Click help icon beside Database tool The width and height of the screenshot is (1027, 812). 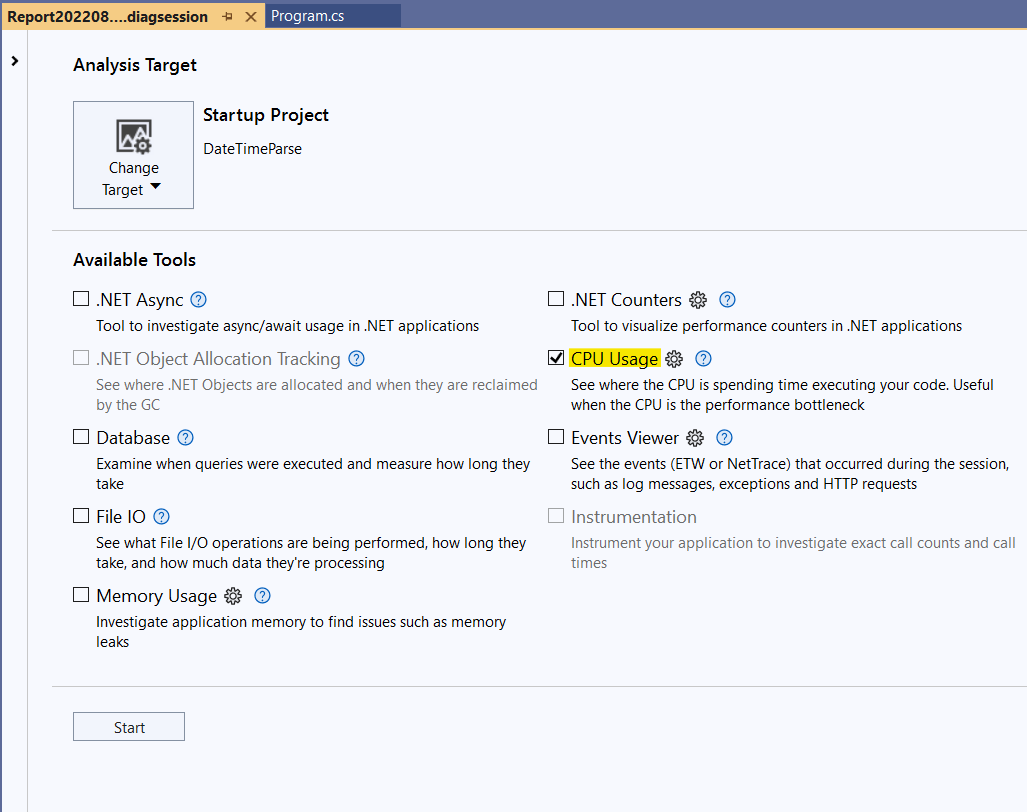[185, 438]
